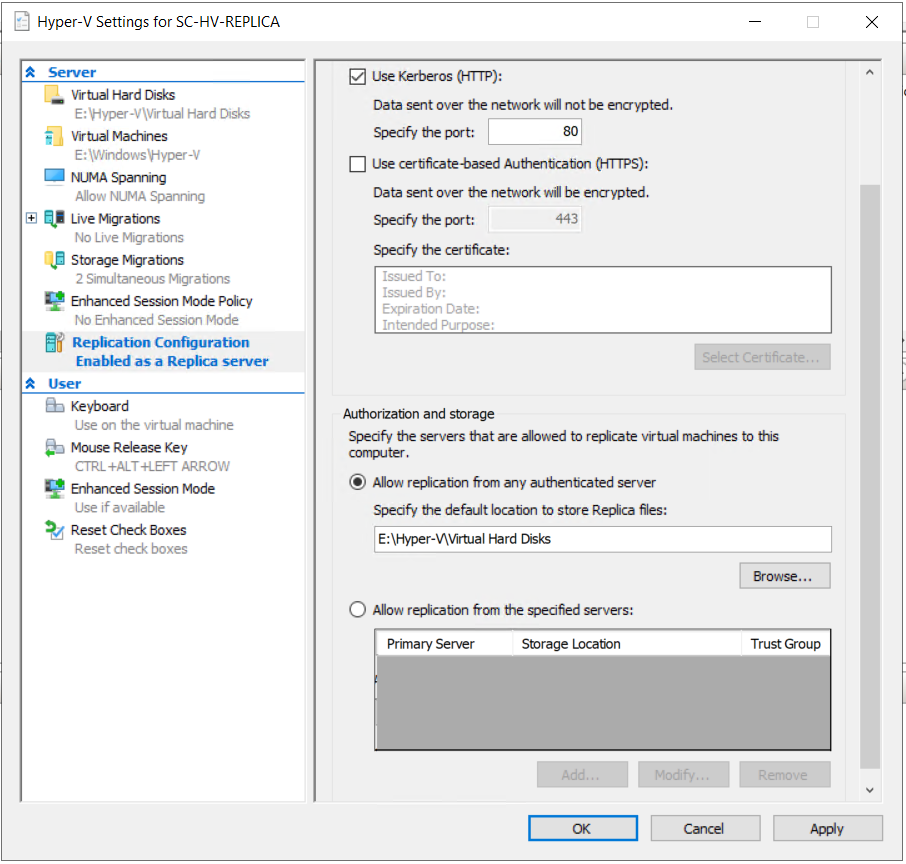Click the Storage Location column header
This screenshot has height=864, width=906.
(x=627, y=644)
